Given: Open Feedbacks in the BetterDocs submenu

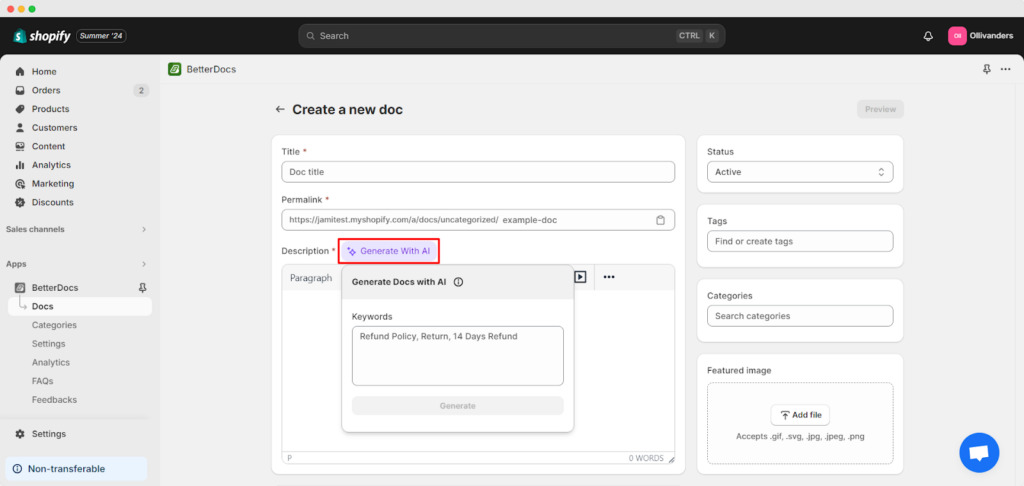Looking at the screenshot, I should (x=54, y=399).
